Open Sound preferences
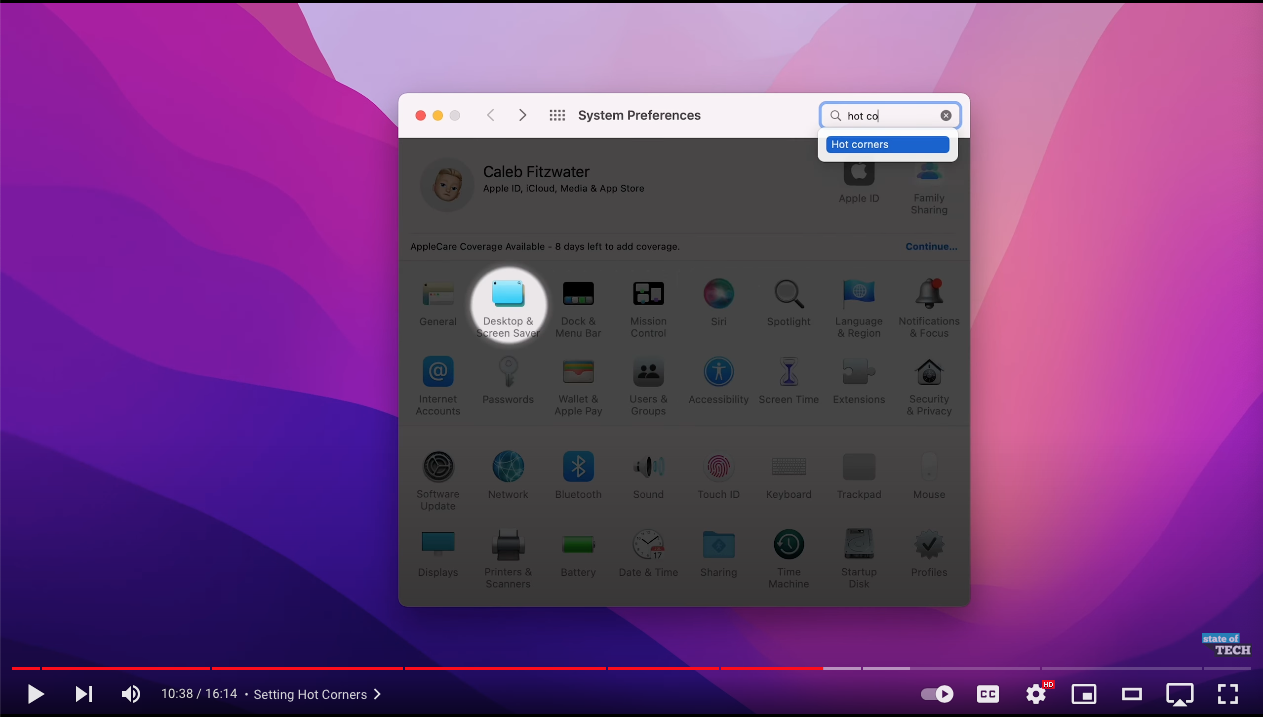 click(648, 467)
